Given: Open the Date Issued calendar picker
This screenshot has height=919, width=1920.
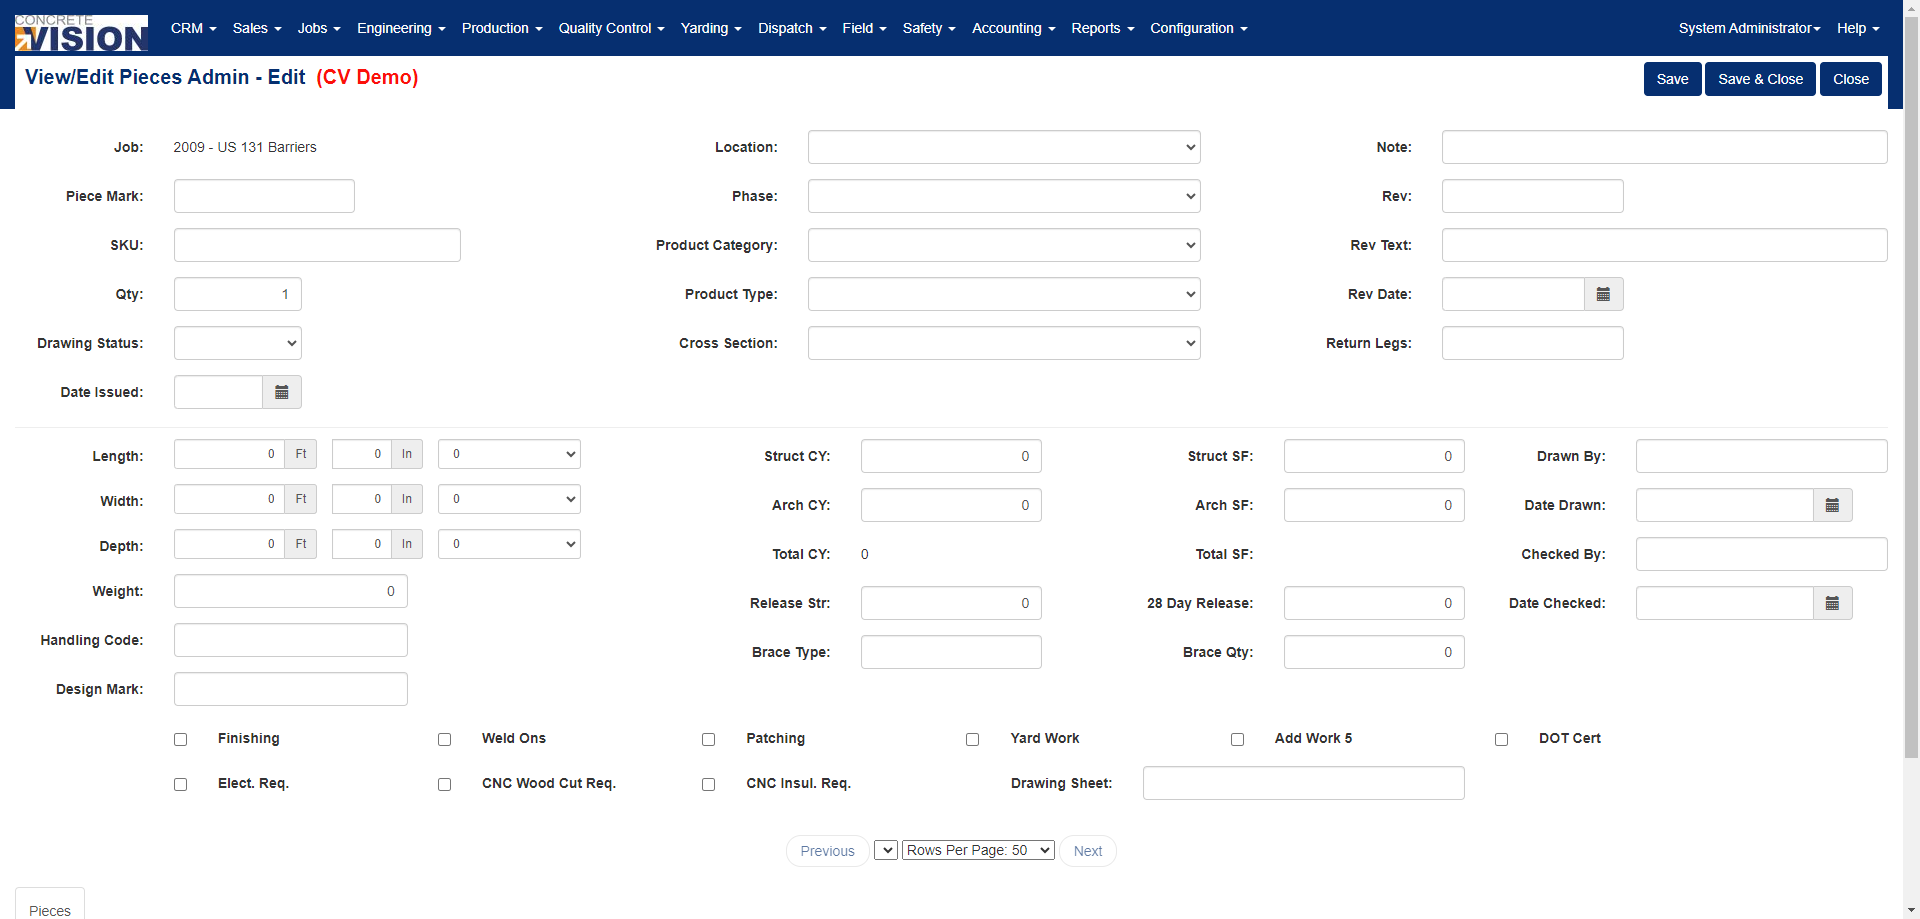Looking at the screenshot, I should (282, 392).
